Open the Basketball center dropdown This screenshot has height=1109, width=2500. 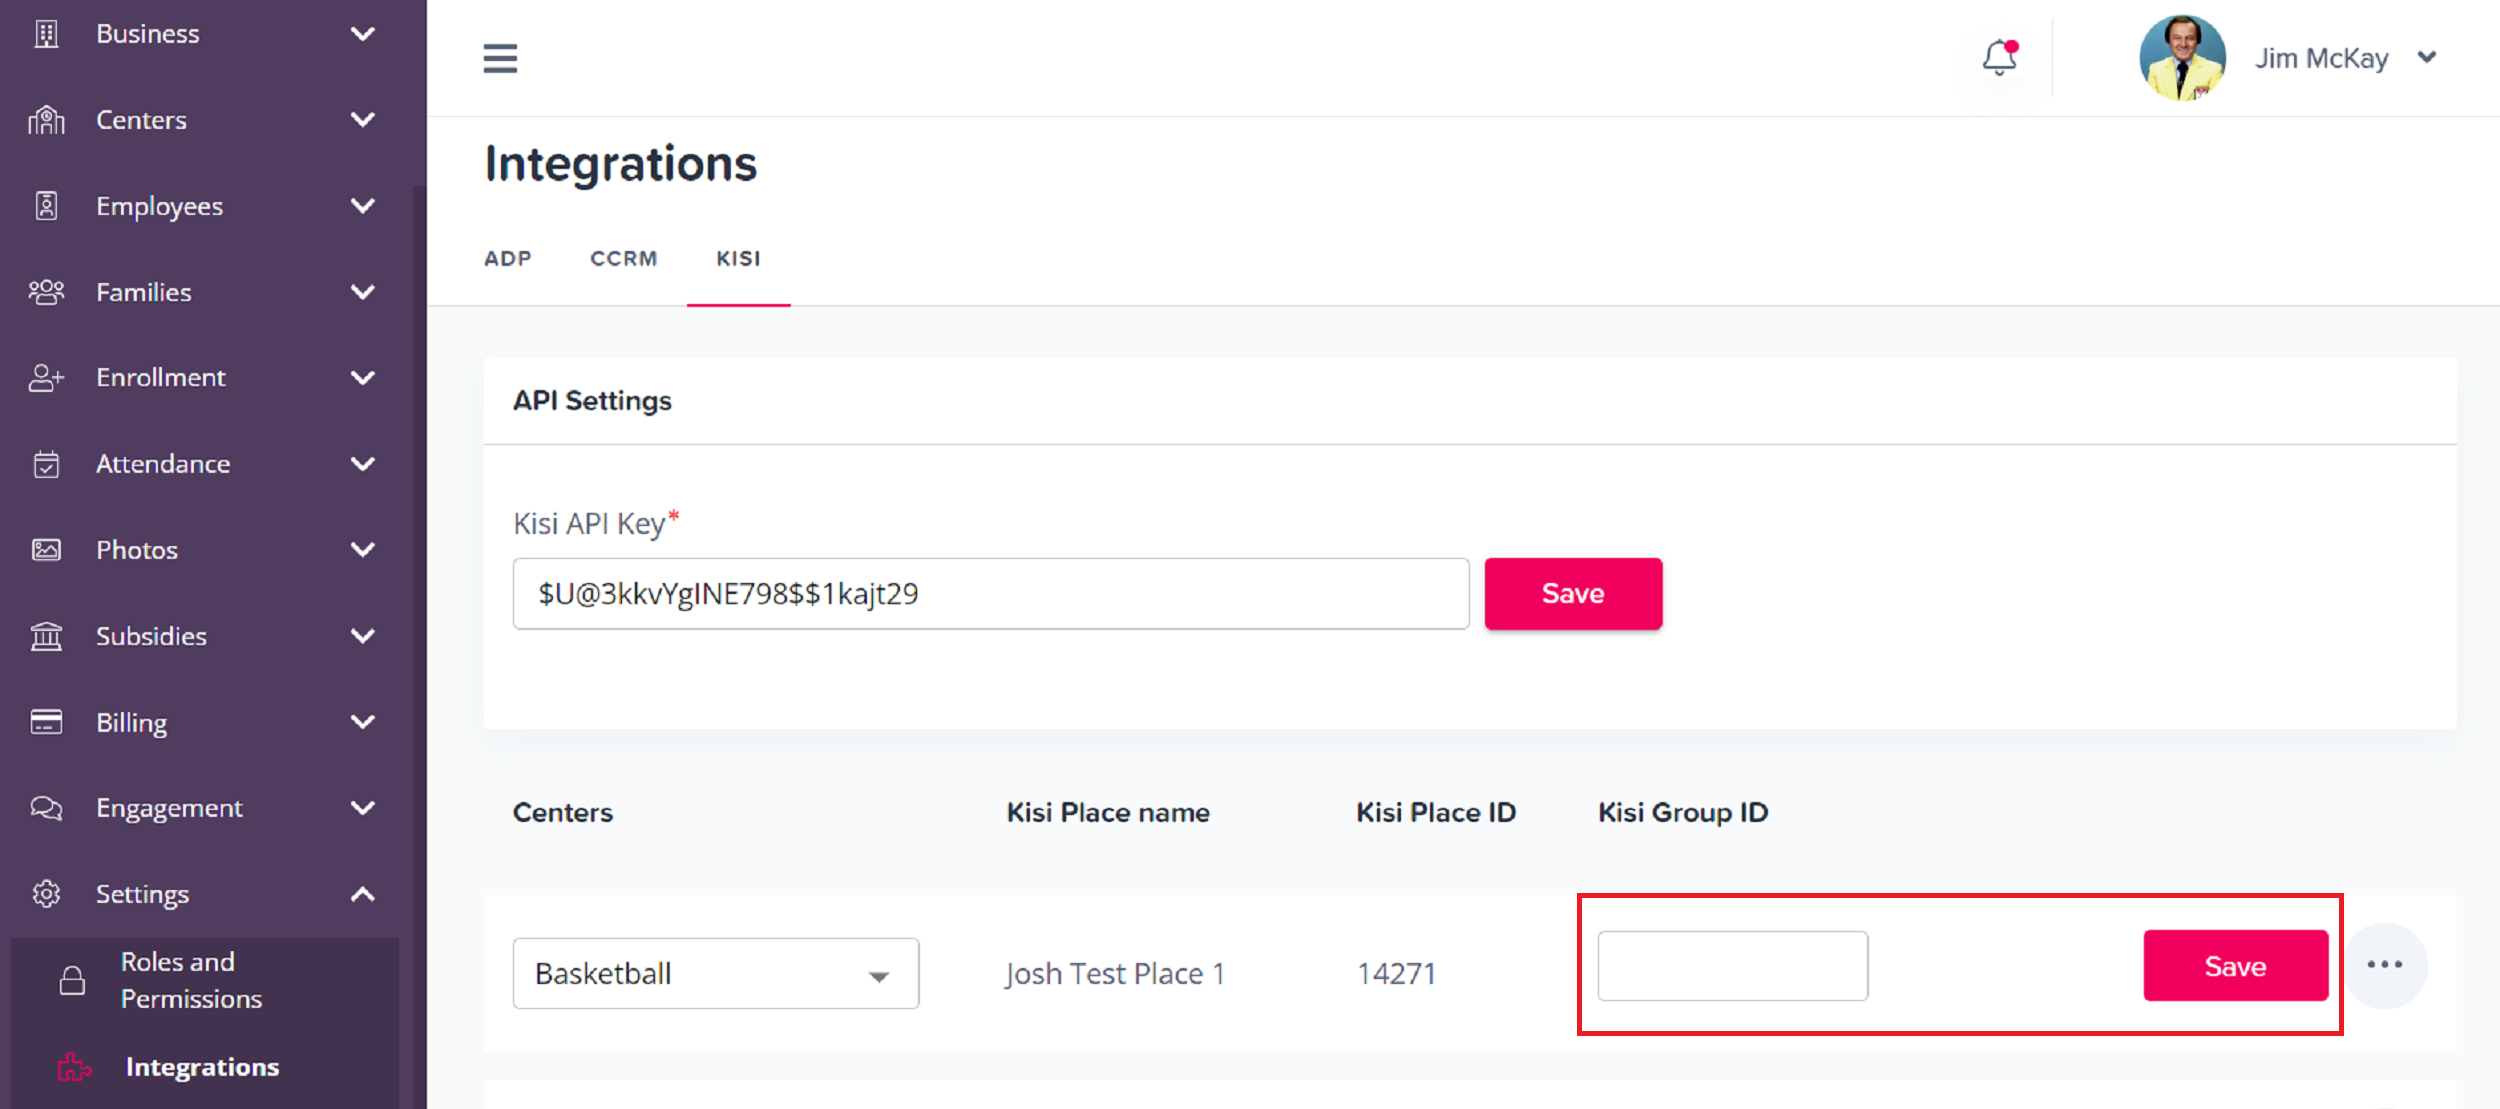point(715,973)
